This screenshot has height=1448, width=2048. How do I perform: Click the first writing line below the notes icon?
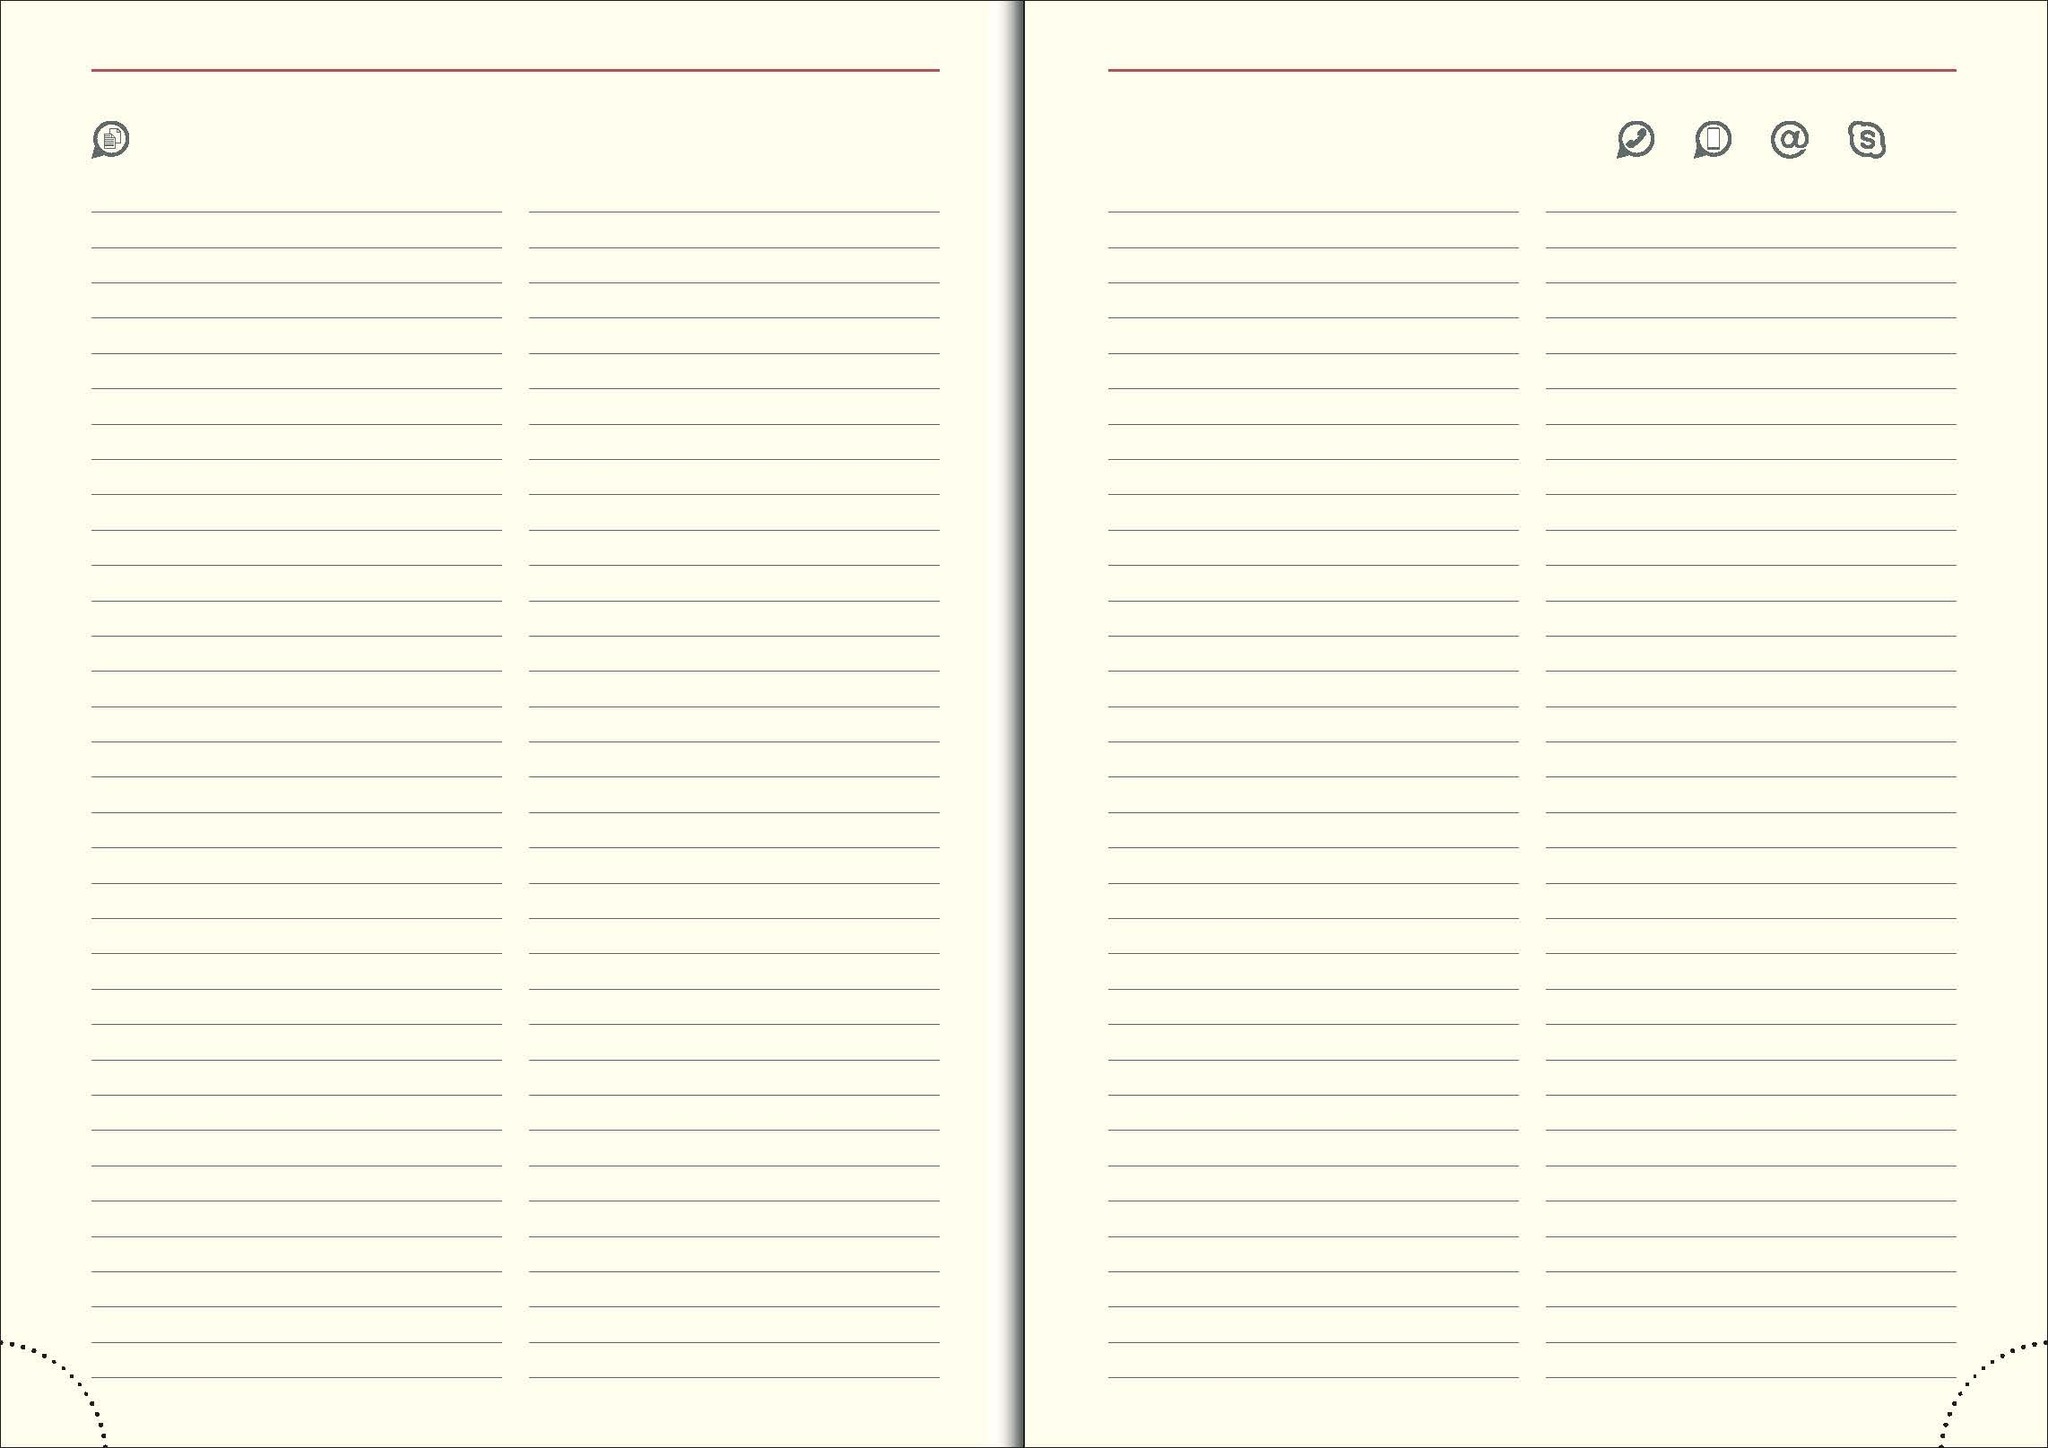[296, 212]
